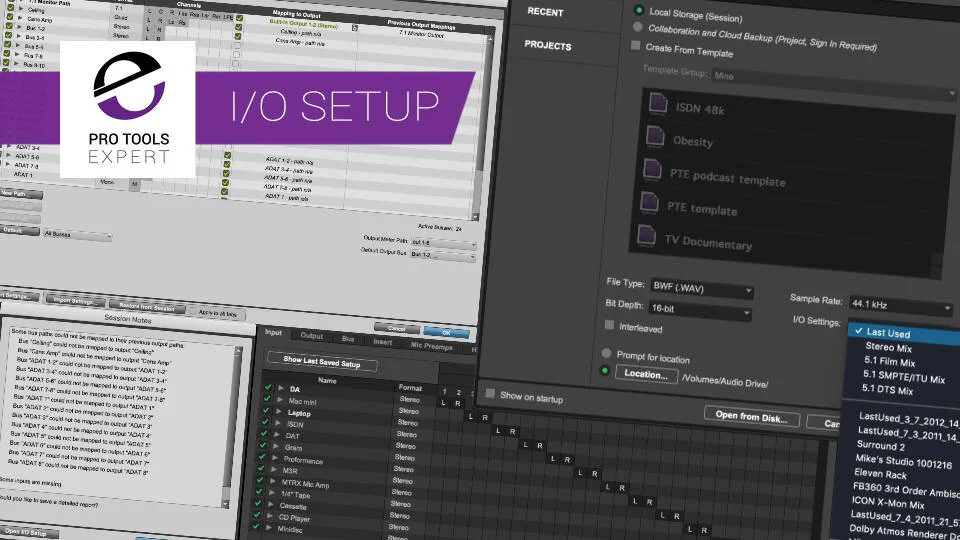Switch to the Insert tab
This screenshot has width=960, height=540.
pos(383,342)
